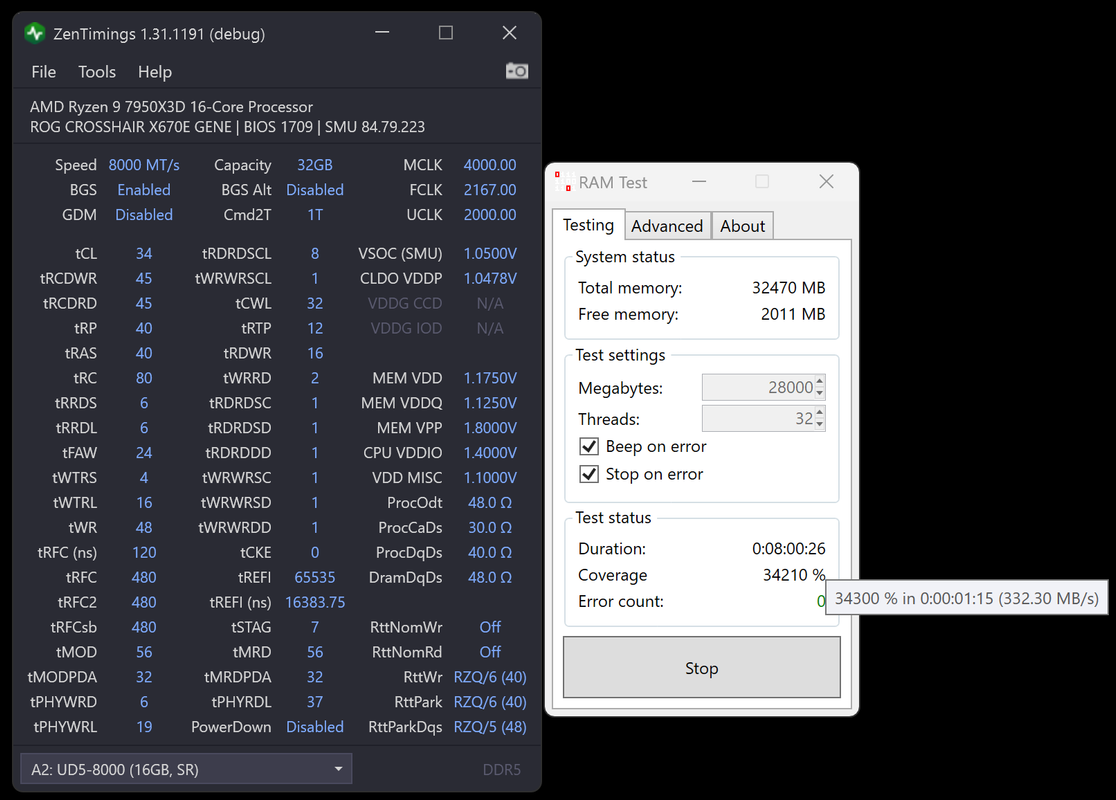The width and height of the screenshot is (1116, 800).
Task: Click the Total memory value 32470 MB
Action: click(789, 288)
